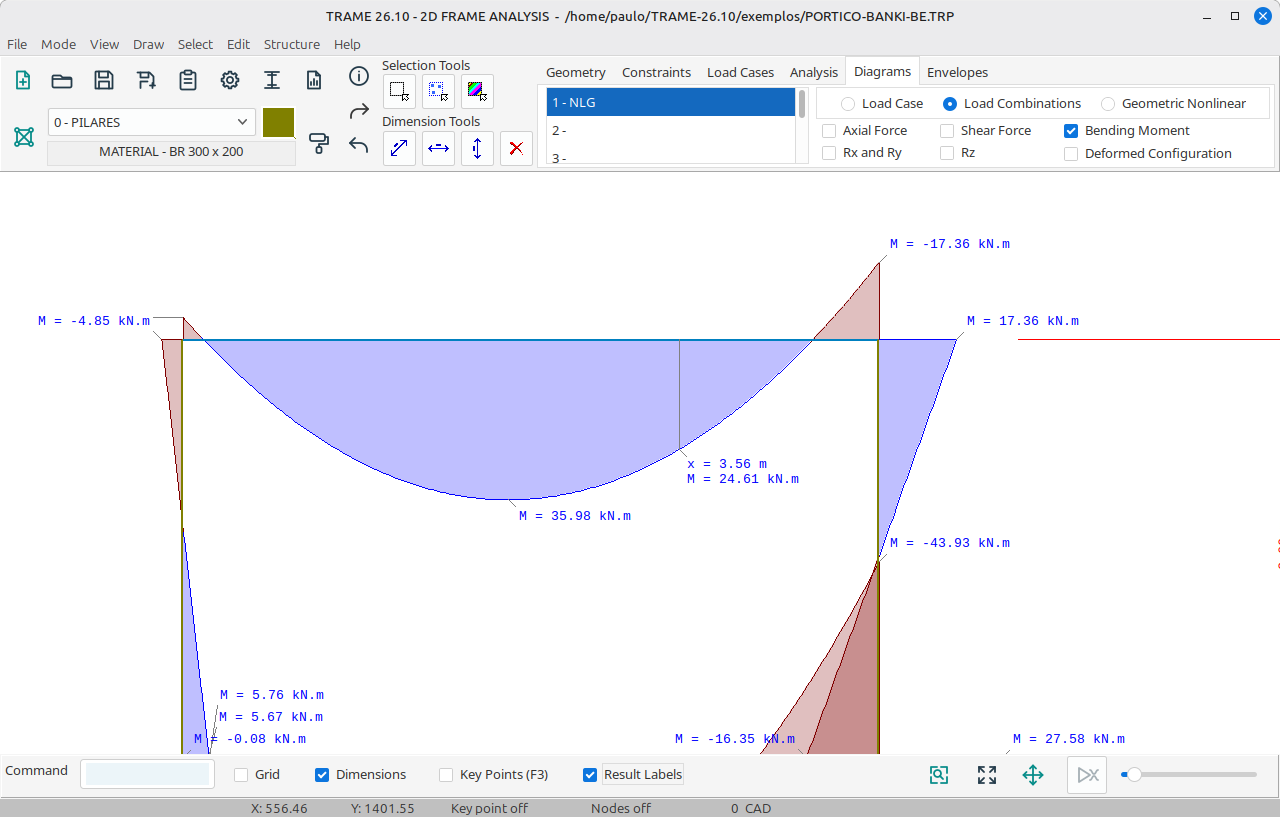The image size is (1280, 817).
Task: Activate the paint roller format tool
Action: 319,144
